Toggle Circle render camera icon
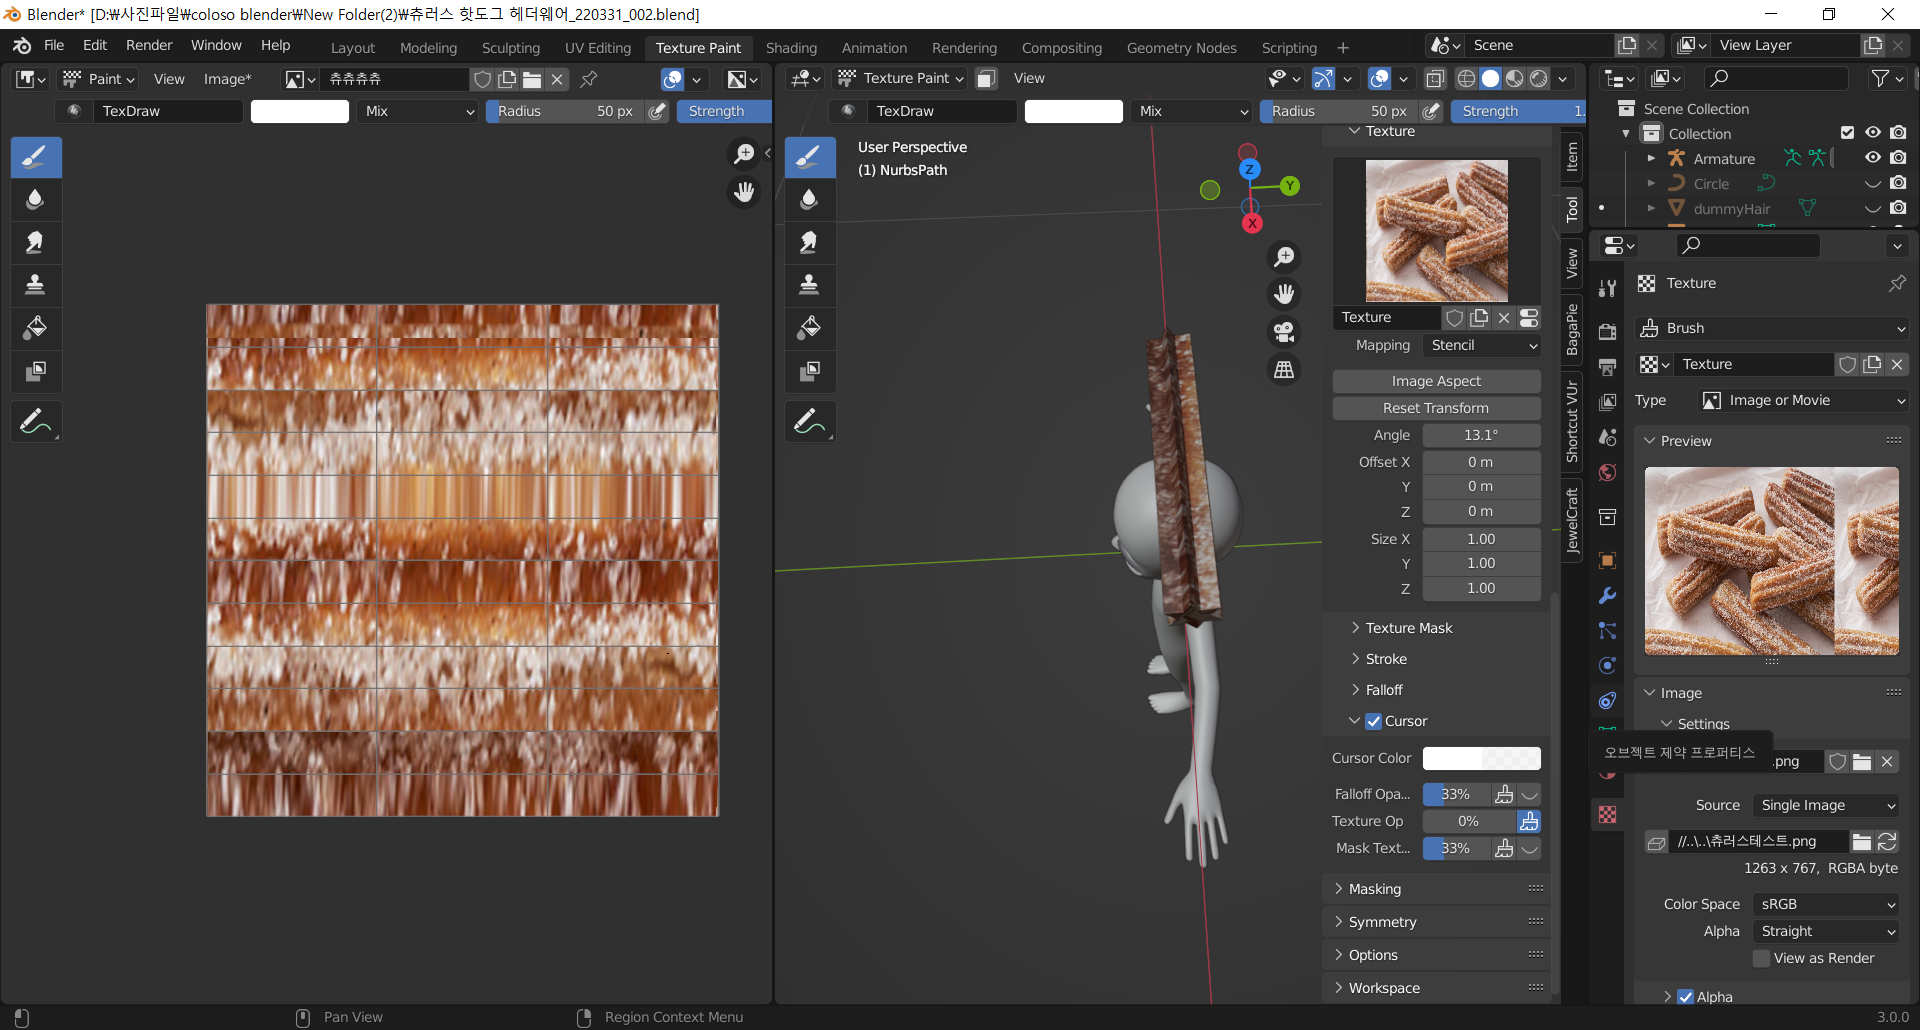 1898,183
